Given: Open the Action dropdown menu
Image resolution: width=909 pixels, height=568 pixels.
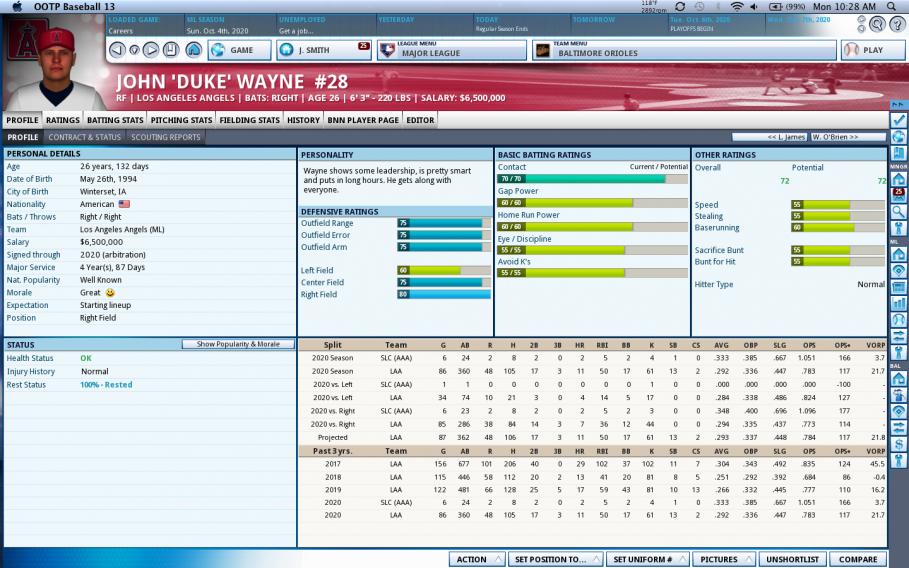Looking at the screenshot, I should [475, 559].
